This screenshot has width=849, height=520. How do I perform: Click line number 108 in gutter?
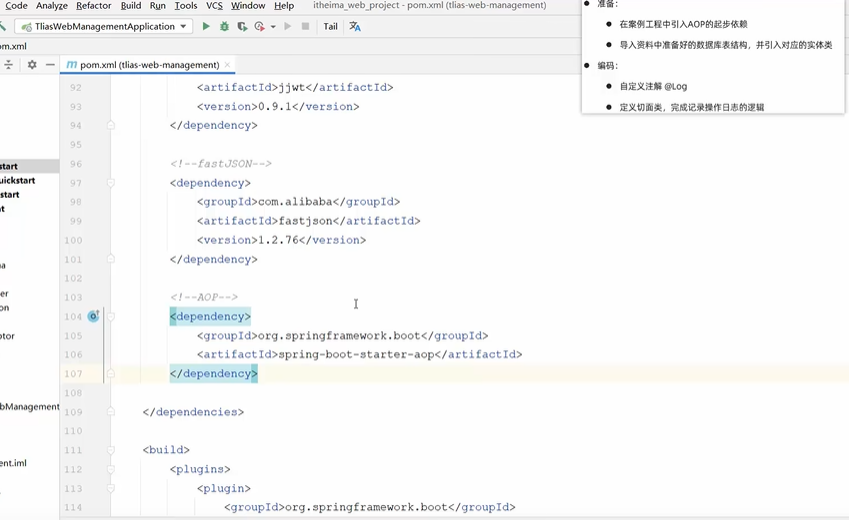[73, 393]
